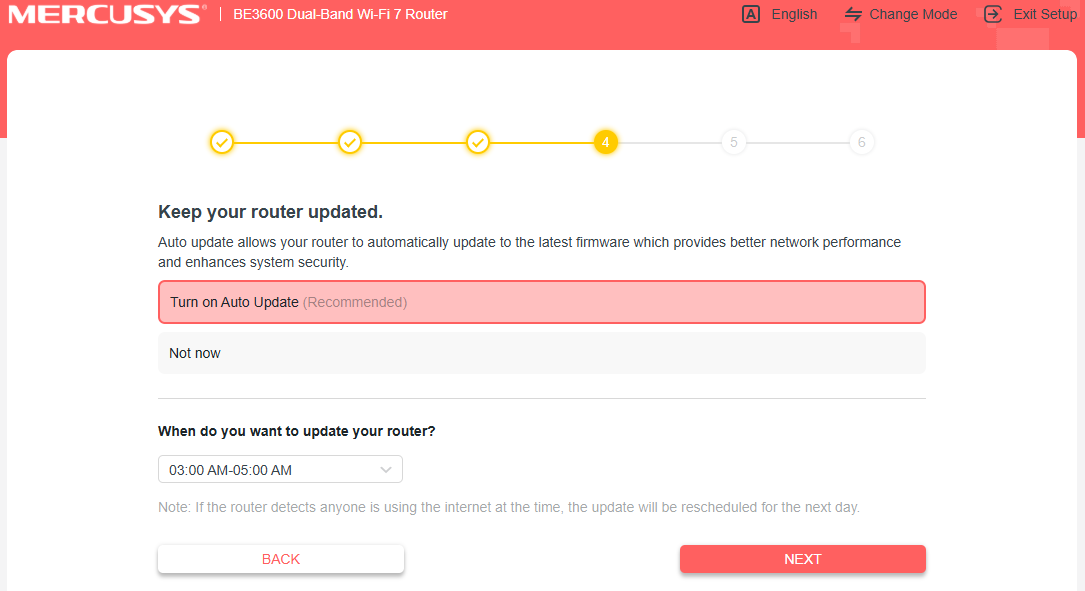1085x591 pixels.
Task: Click the NEXT button
Action: click(802, 559)
